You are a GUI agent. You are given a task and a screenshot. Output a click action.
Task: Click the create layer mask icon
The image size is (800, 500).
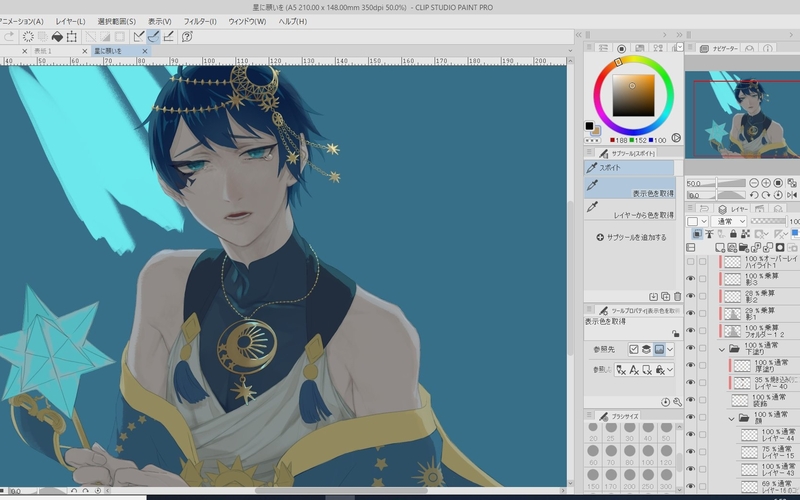point(780,247)
